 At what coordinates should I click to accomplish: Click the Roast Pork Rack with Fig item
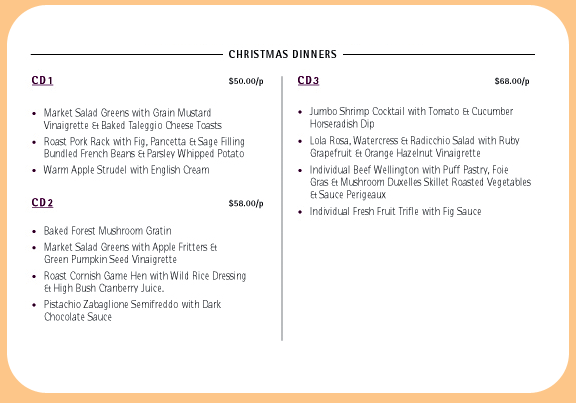pos(144,148)
